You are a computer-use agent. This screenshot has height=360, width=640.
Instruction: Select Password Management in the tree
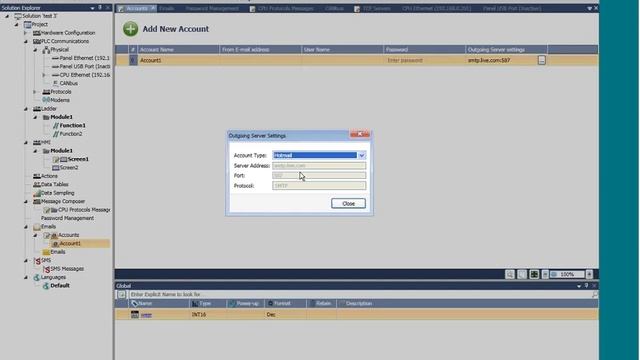pyautogui.click(x=67, y=218)
